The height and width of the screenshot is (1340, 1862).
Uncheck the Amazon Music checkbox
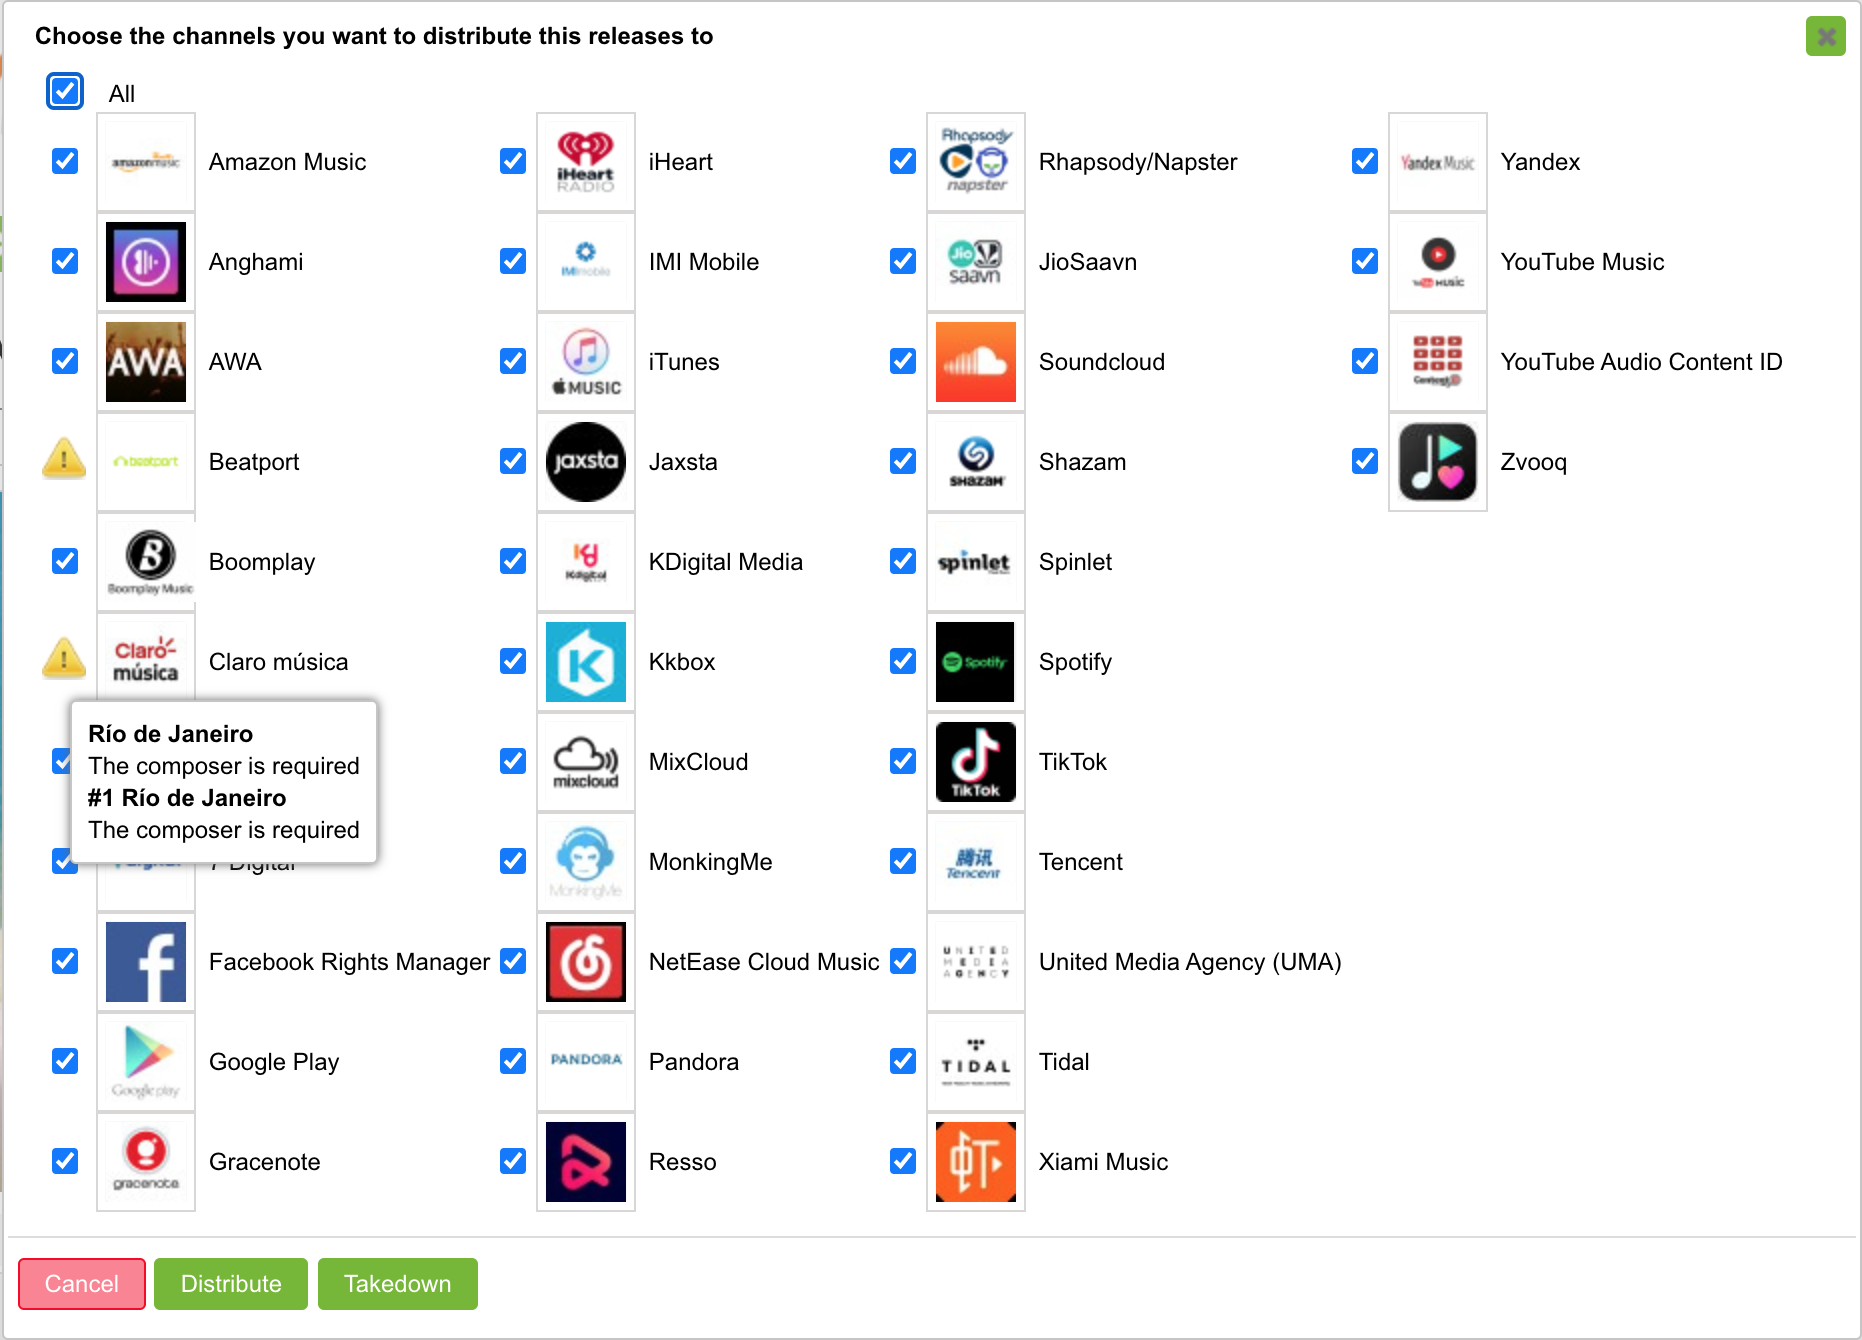65,161
